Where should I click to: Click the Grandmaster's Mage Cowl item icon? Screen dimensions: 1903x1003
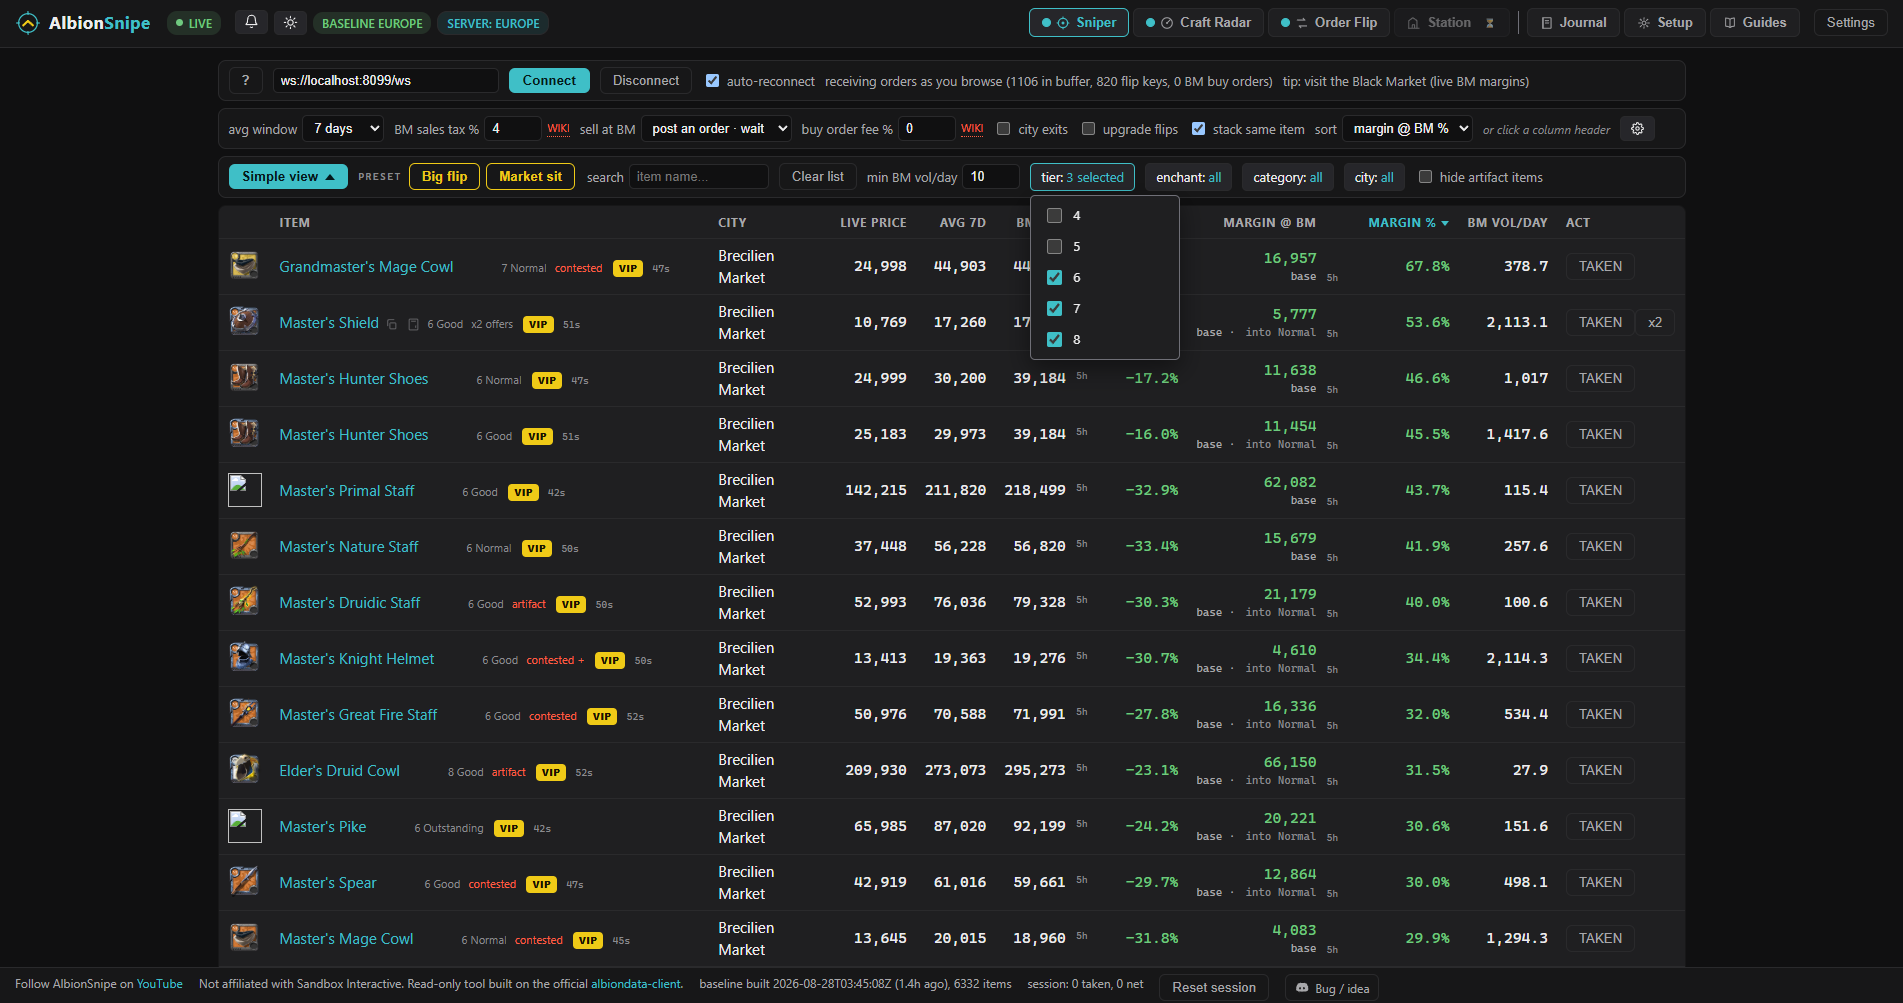pos(244,266)
